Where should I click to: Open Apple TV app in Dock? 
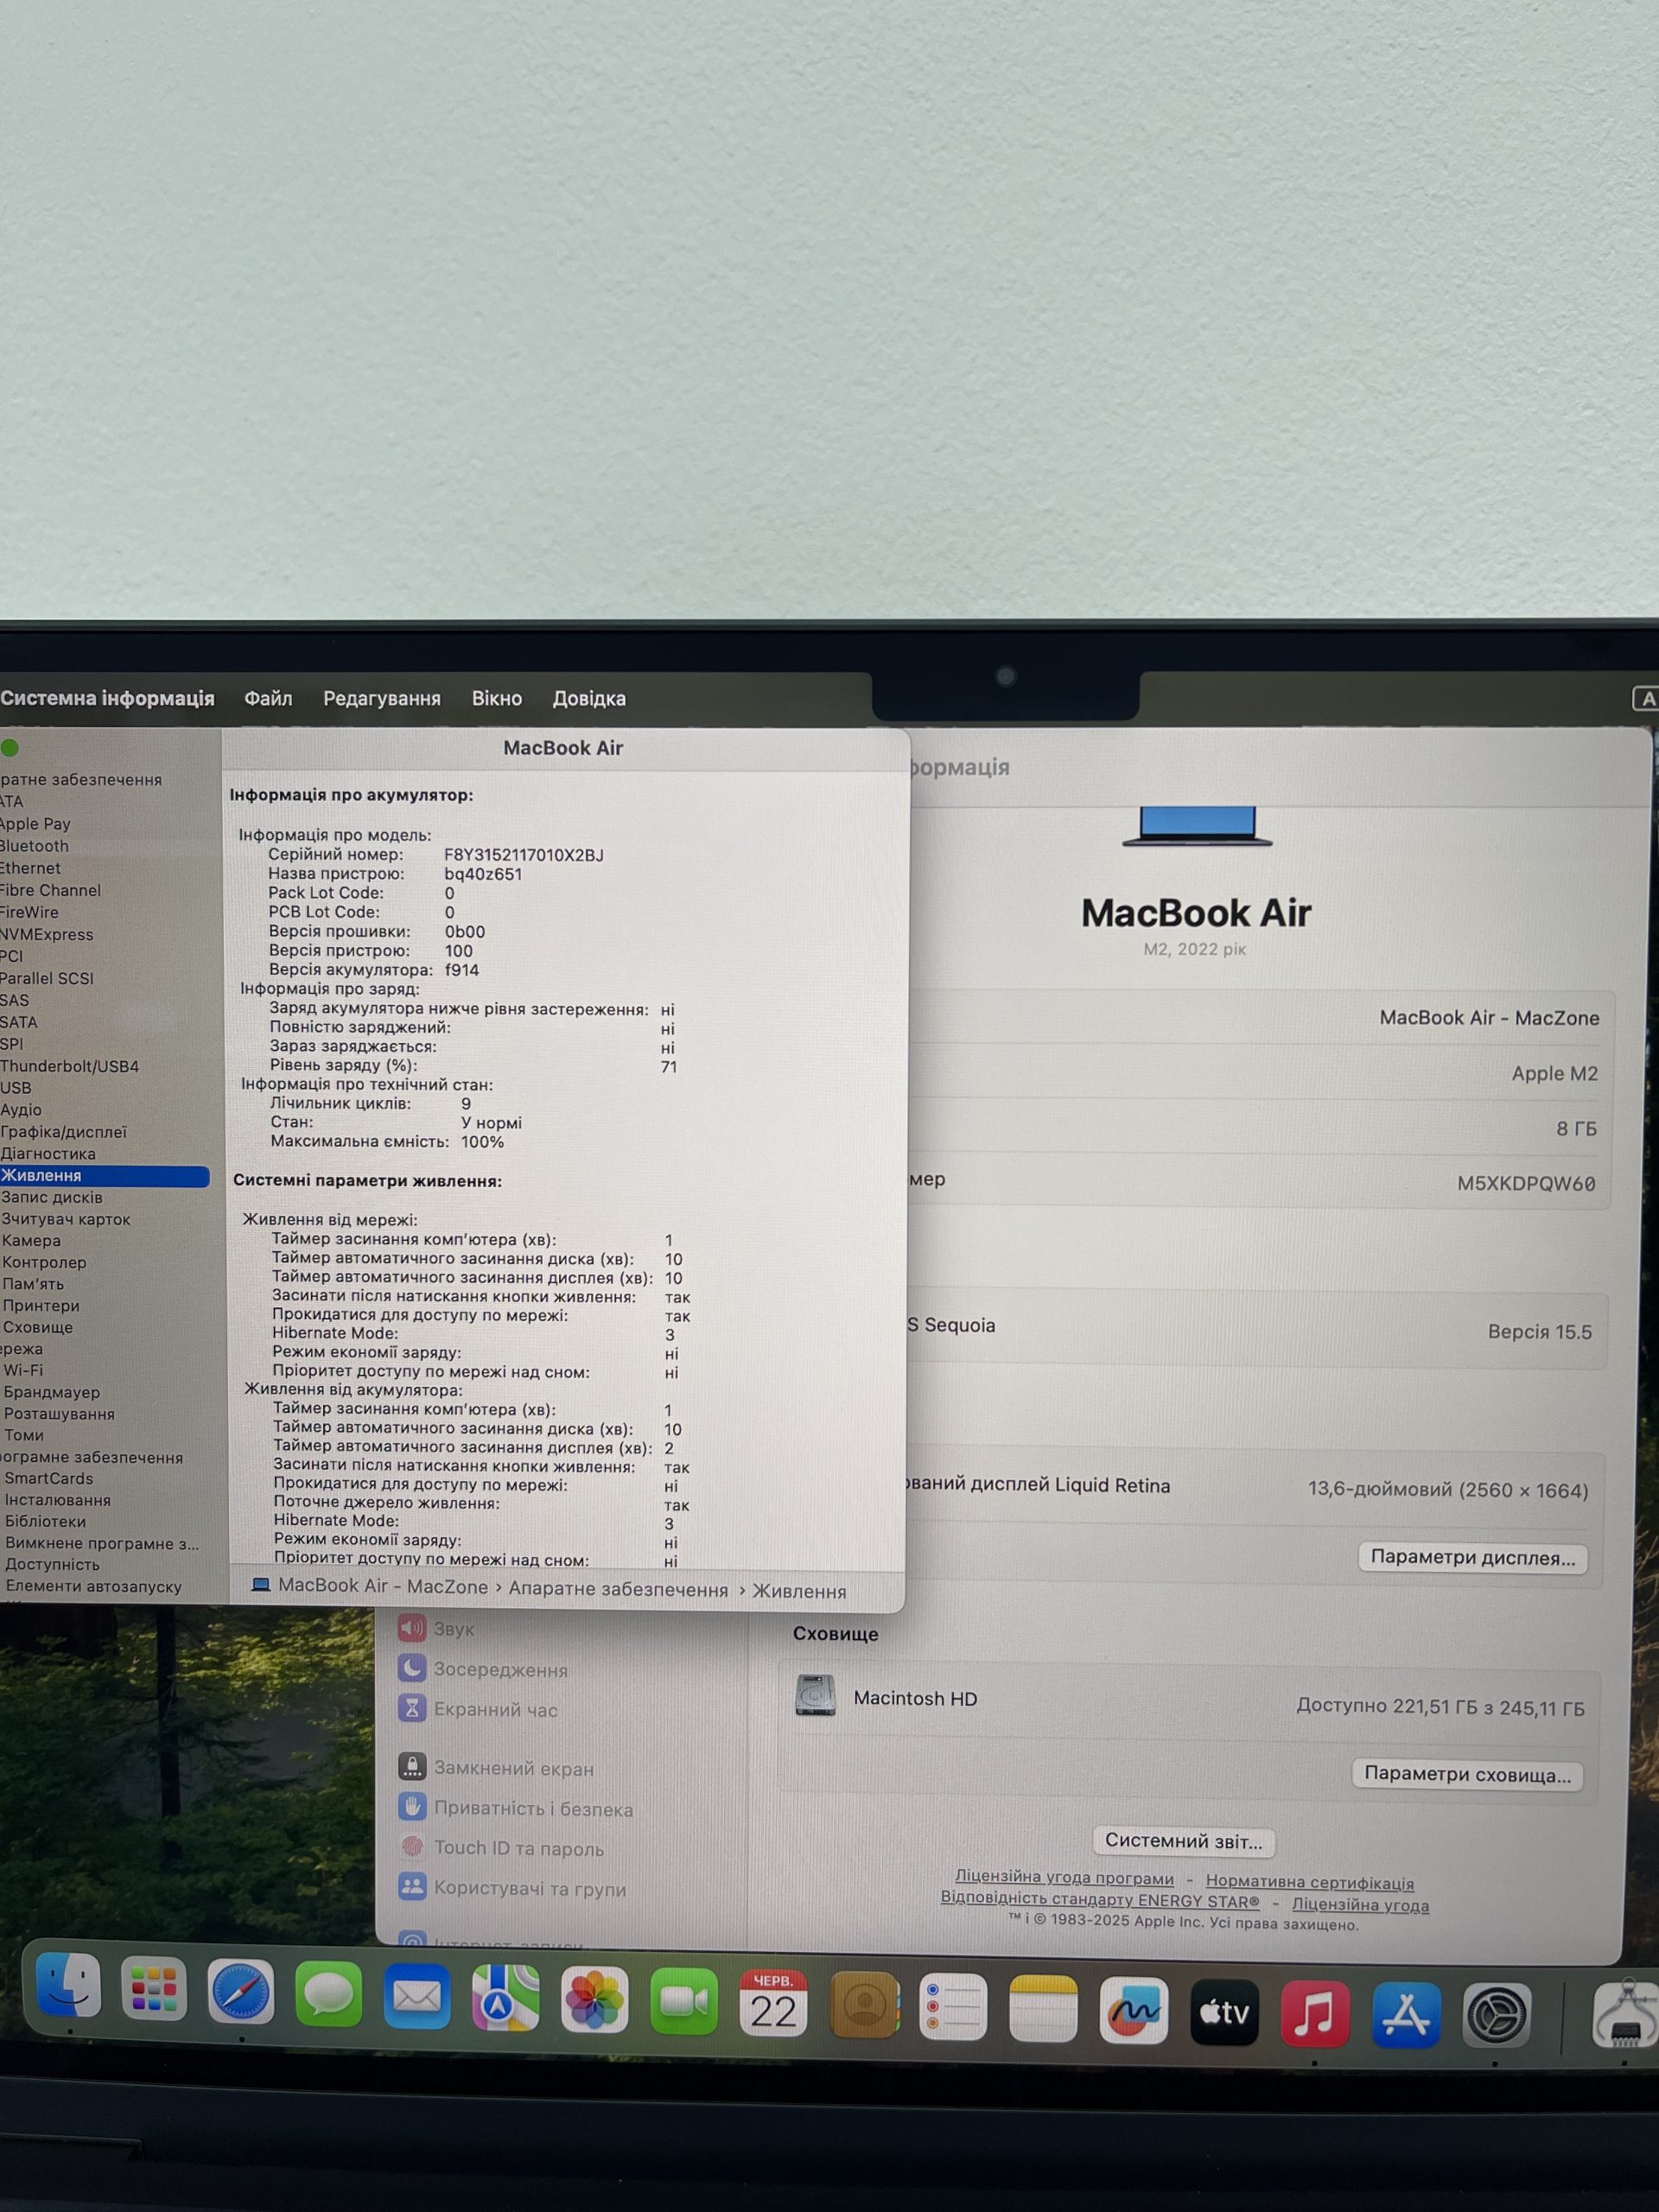1224,2012
